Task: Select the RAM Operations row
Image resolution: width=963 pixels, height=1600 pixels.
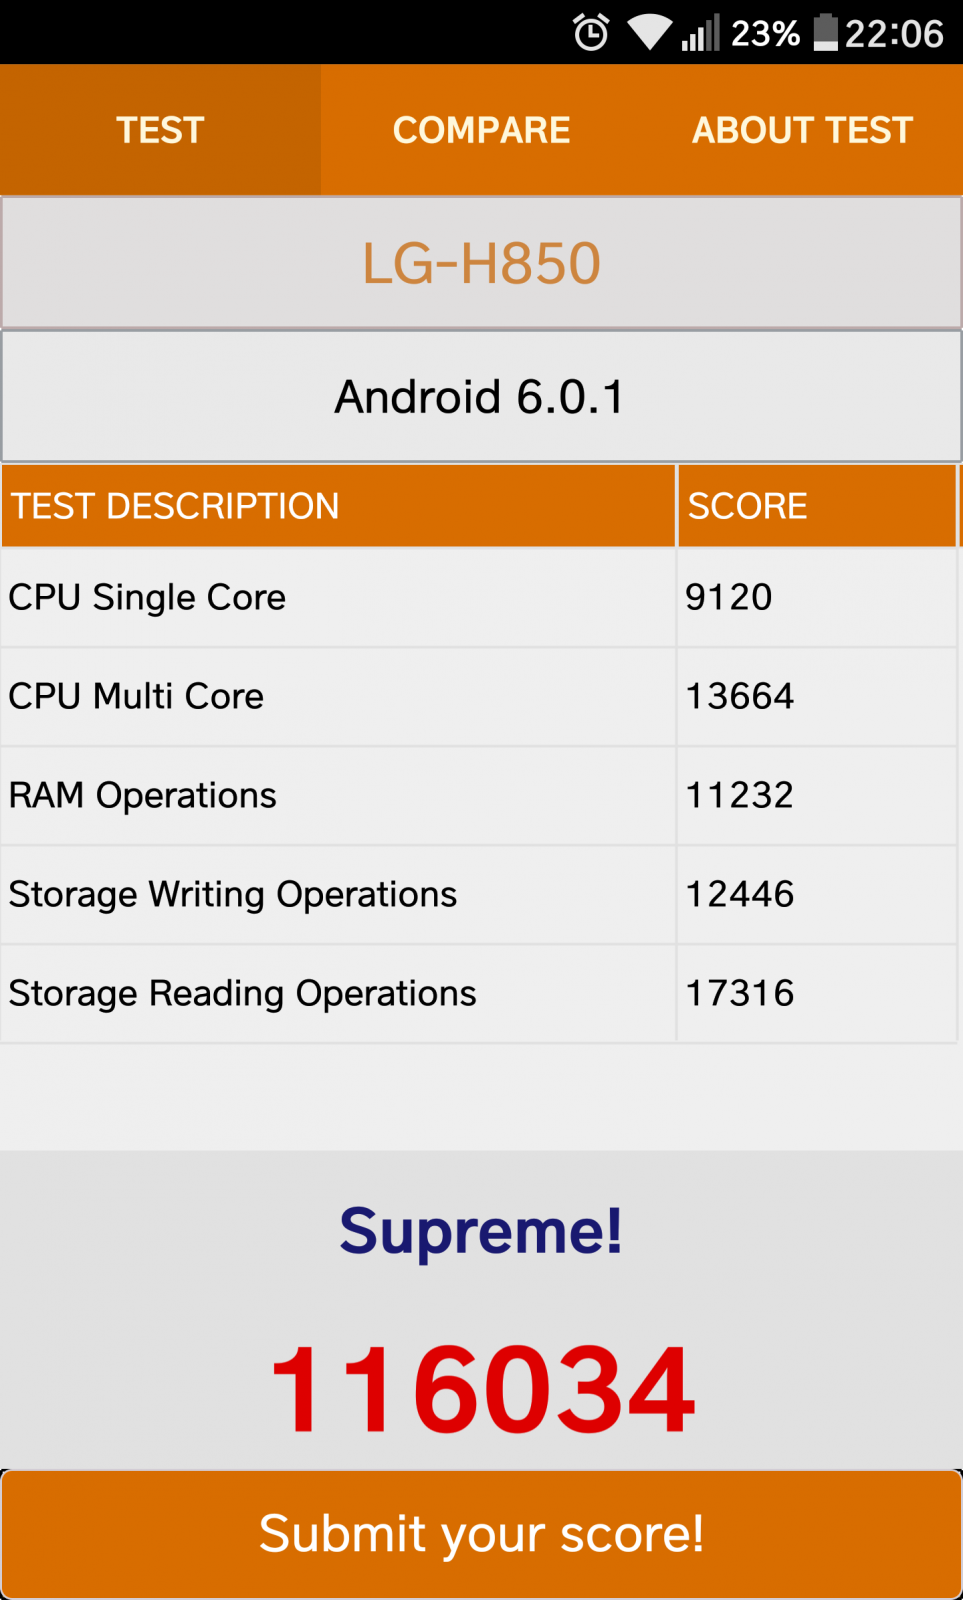Action: tap(479, 795)
